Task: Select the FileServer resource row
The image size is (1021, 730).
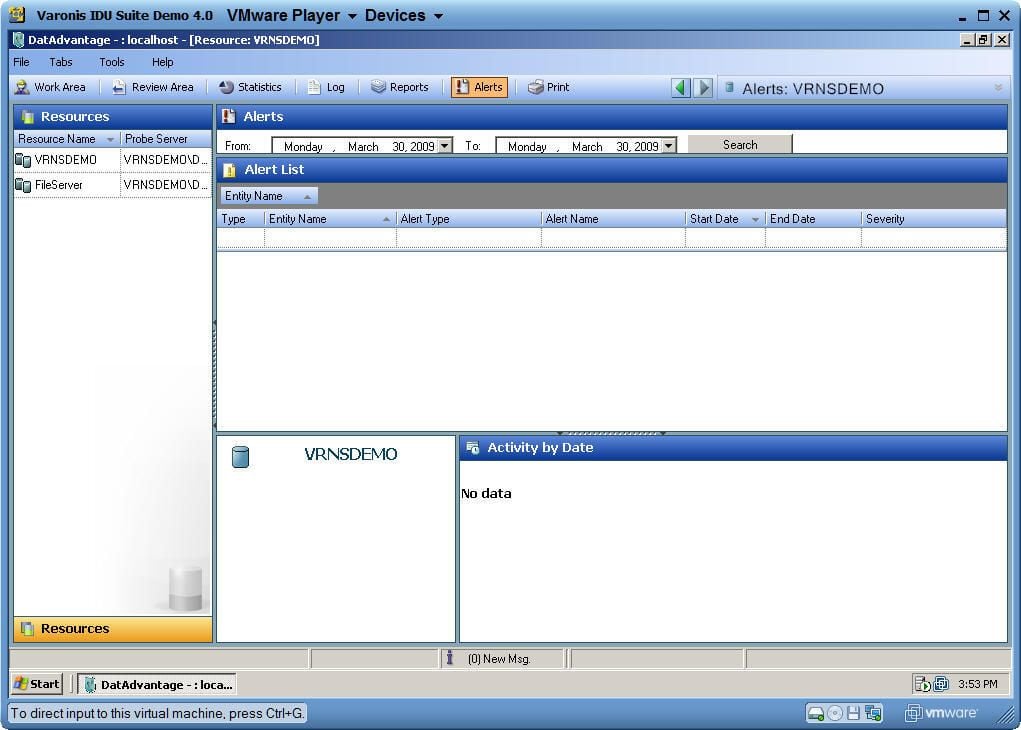Action: click(x=112, y=184)
